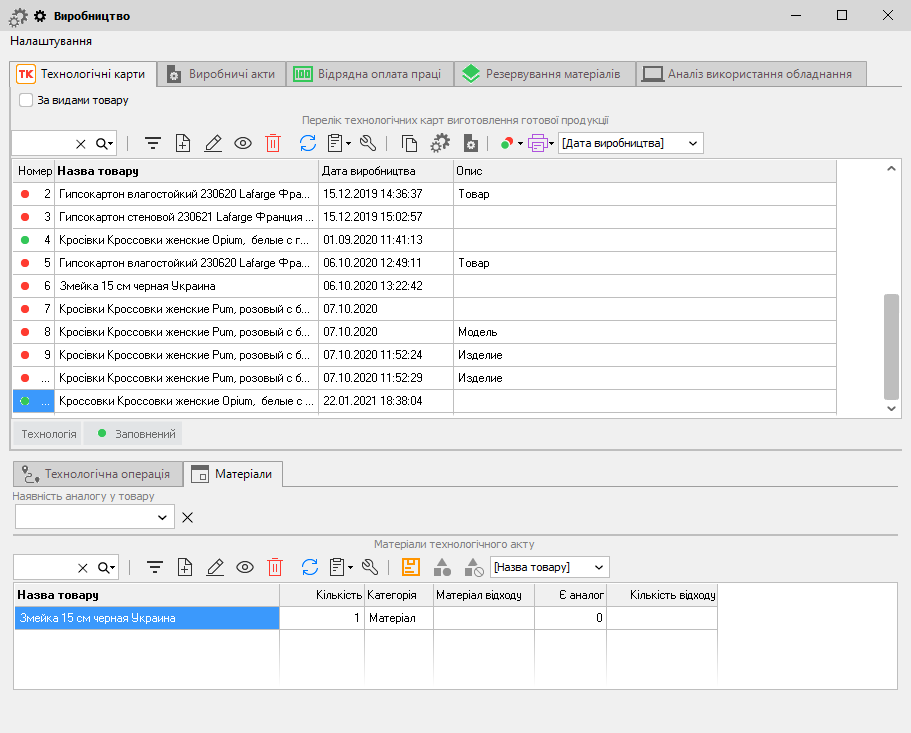Click the gear icon in the cards toolbar
The height and width of the screenshot is (733, 911).
(x=440, y=143)
